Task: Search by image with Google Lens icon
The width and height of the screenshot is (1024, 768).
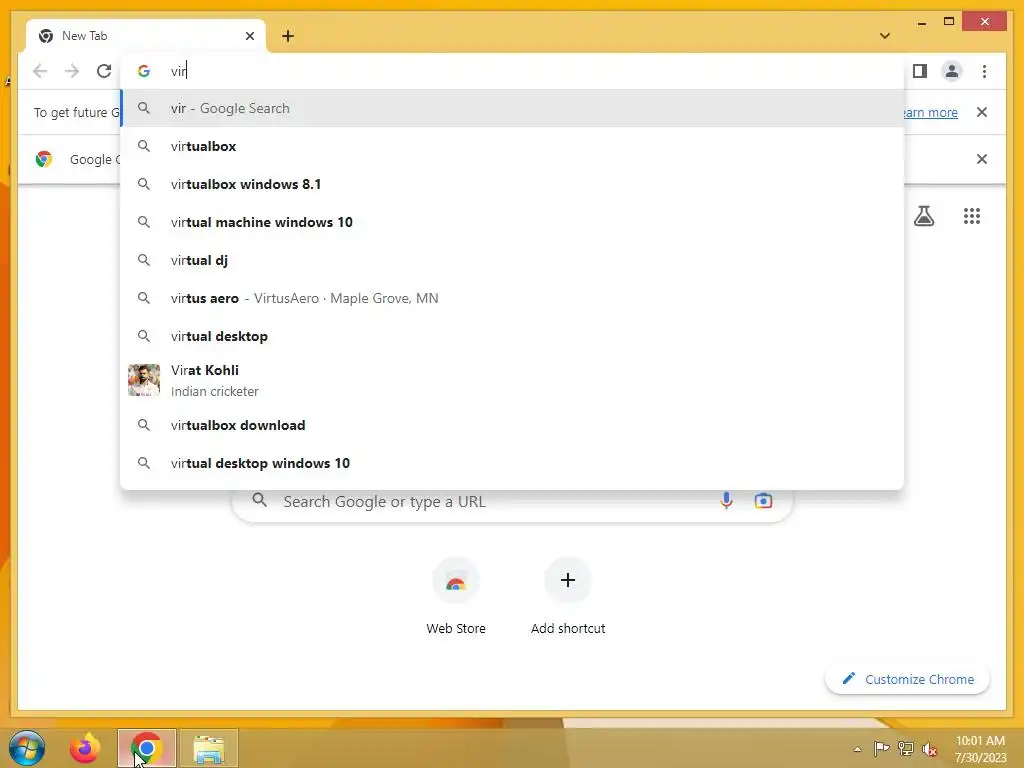Action: [763, 501]
